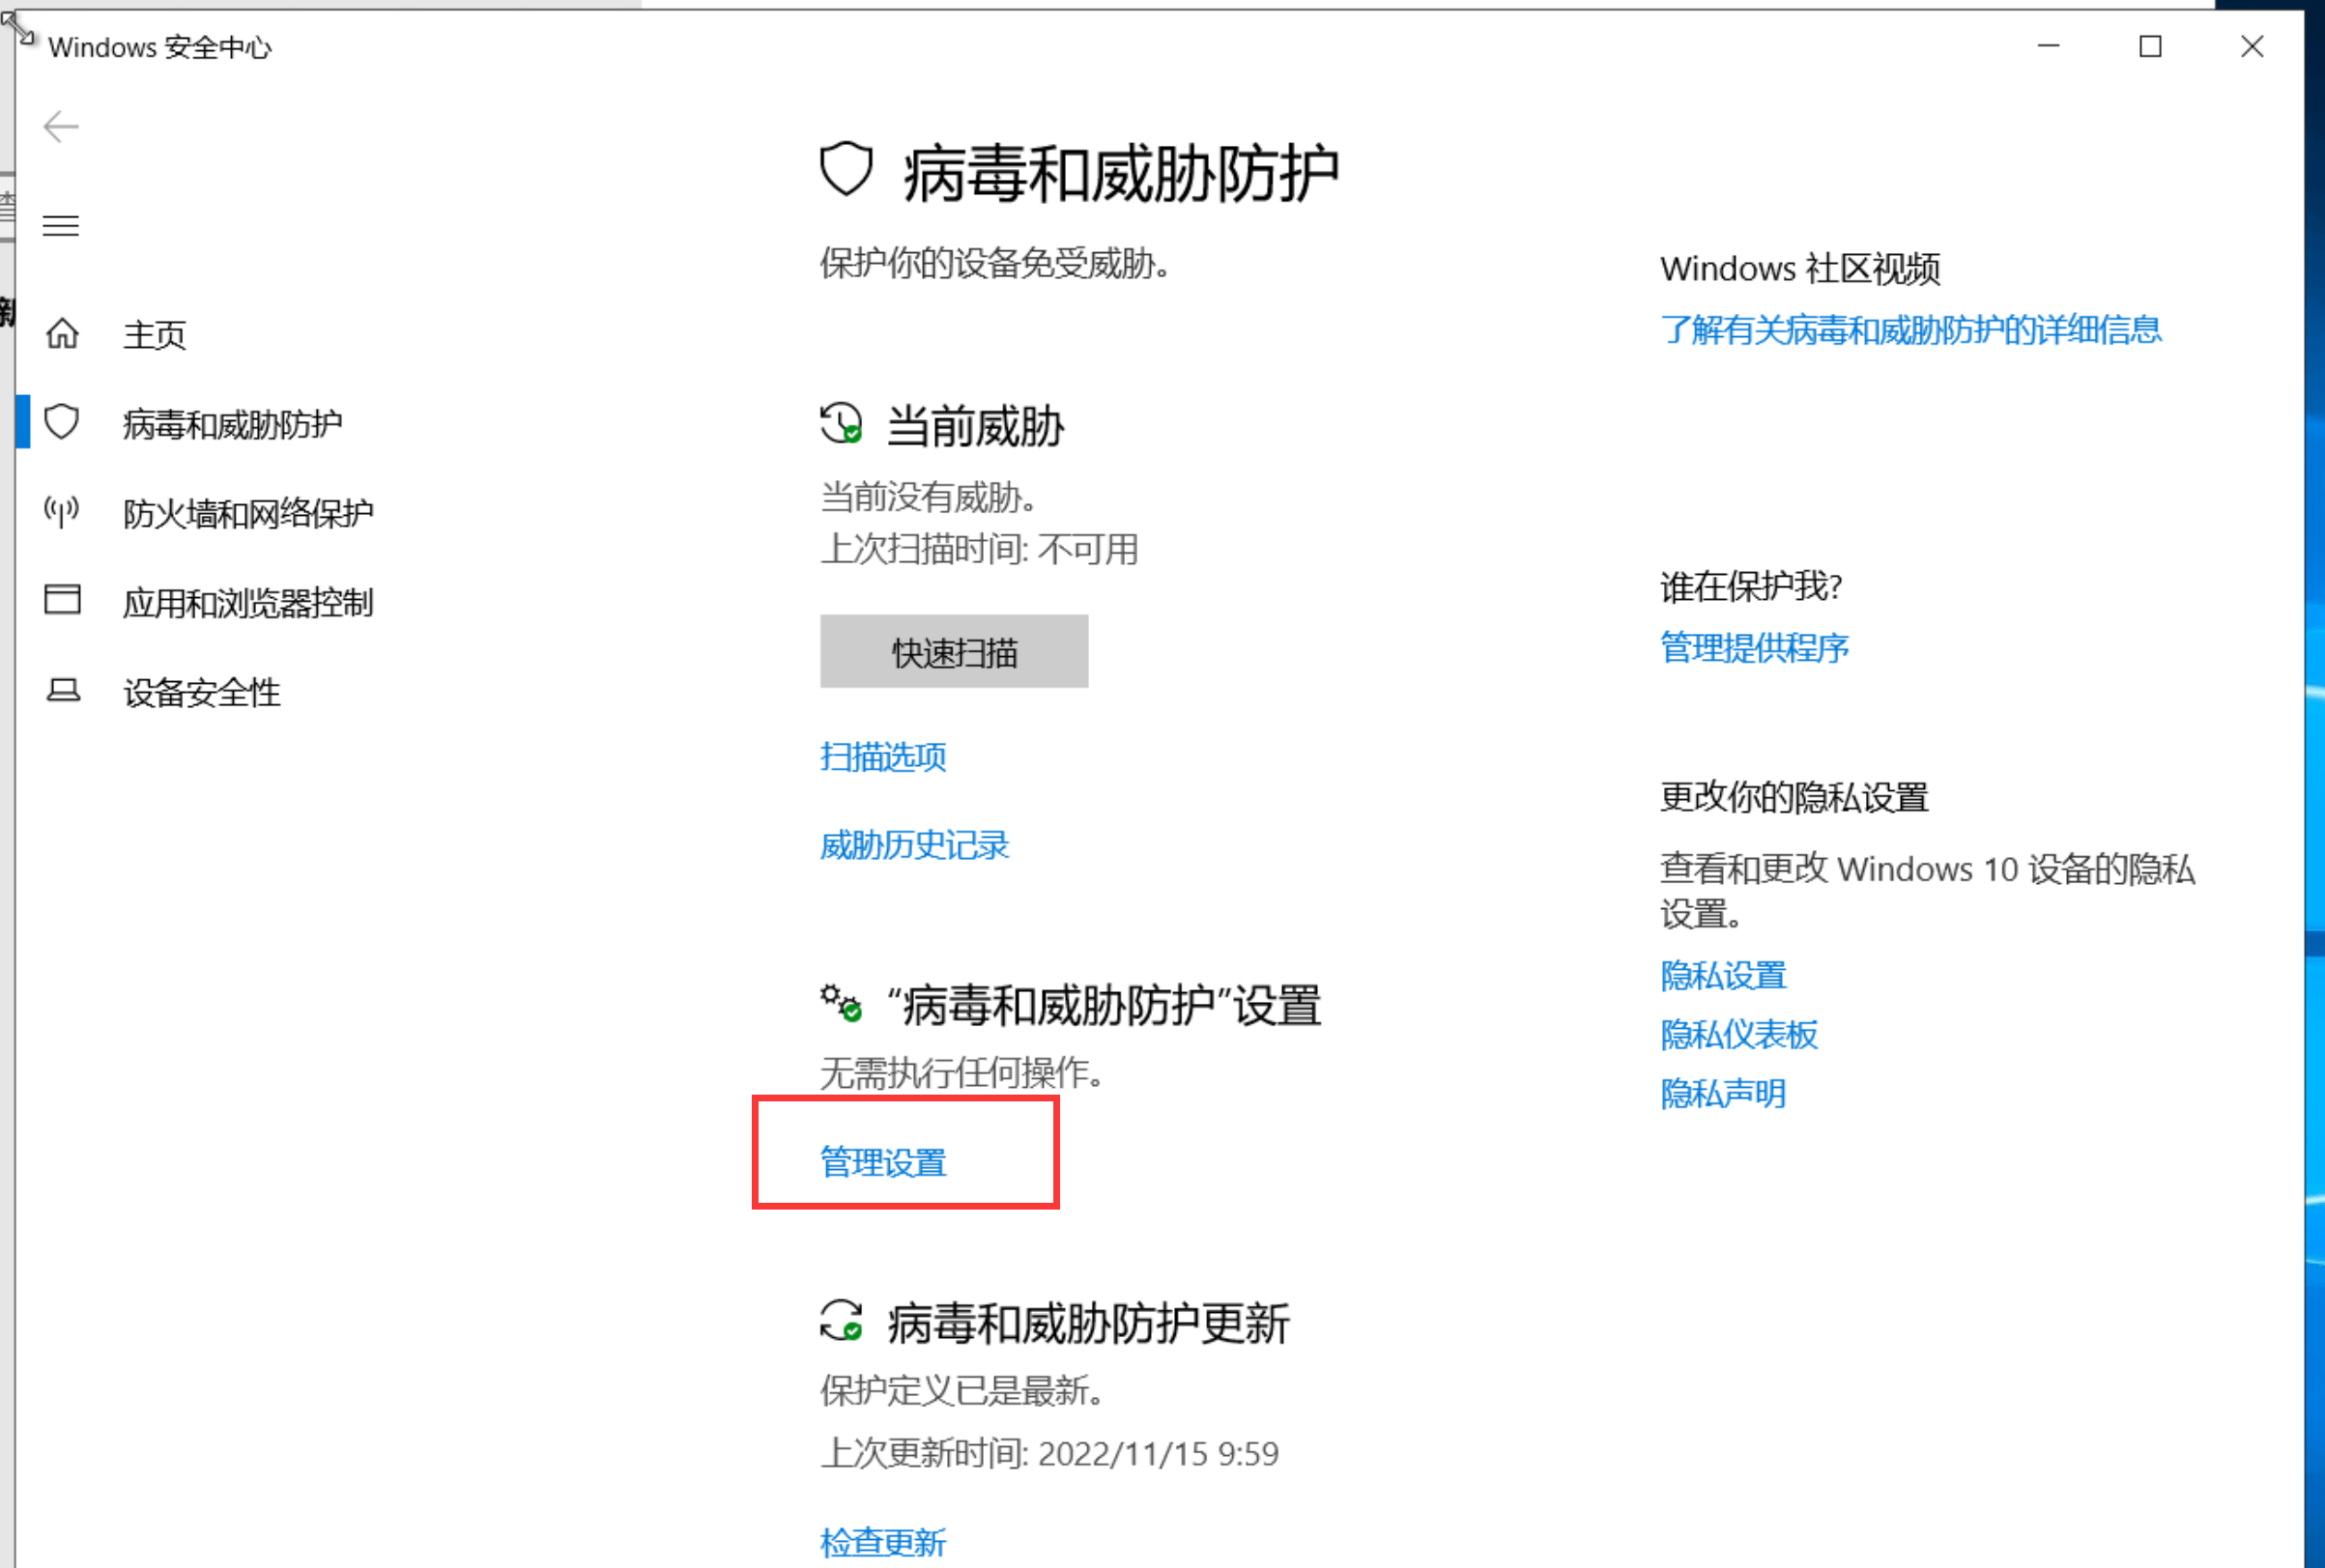Click the device security laptop icon
Viewport: 2325px width, 1568px height.
pos(62,691)
